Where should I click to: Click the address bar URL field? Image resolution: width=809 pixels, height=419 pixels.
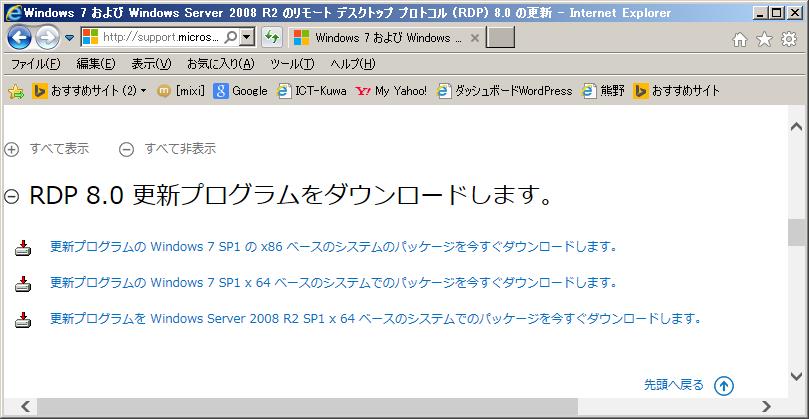tap(162, 37)
